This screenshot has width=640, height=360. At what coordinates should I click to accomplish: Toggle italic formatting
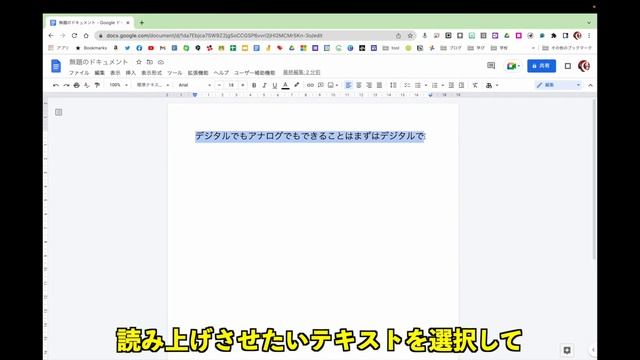point(264,85)
